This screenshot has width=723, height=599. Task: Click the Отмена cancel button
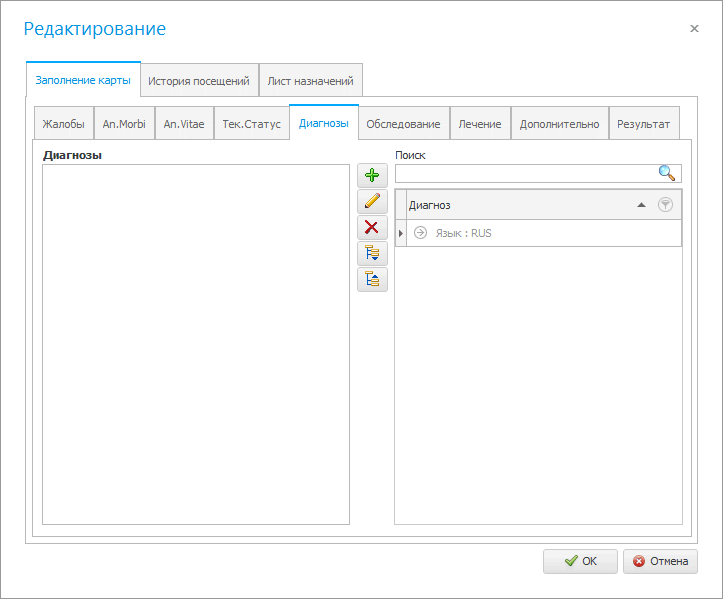coord(660,561)
